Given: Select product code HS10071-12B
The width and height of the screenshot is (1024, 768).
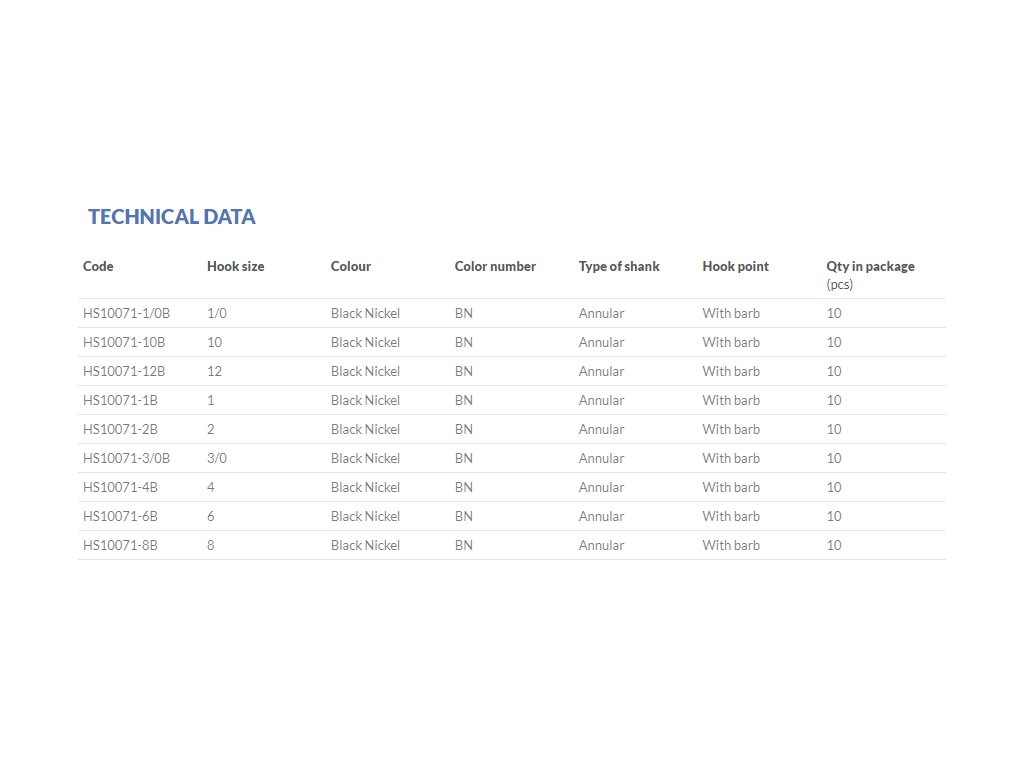Looking at the screenshot, I should [x=124, y=371].
